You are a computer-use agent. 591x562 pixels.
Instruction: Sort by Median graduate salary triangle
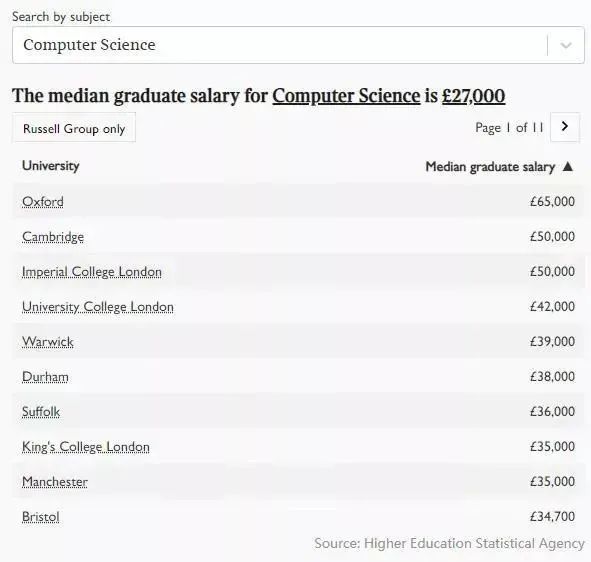coord(568,166)
